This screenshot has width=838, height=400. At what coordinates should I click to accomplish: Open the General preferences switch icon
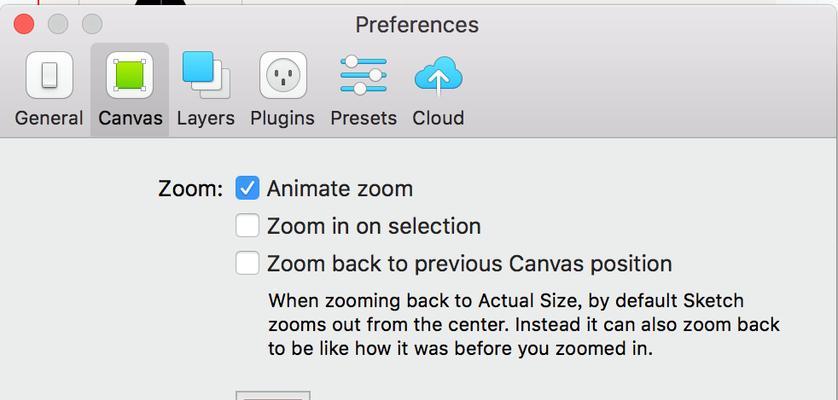click(49, 75)
